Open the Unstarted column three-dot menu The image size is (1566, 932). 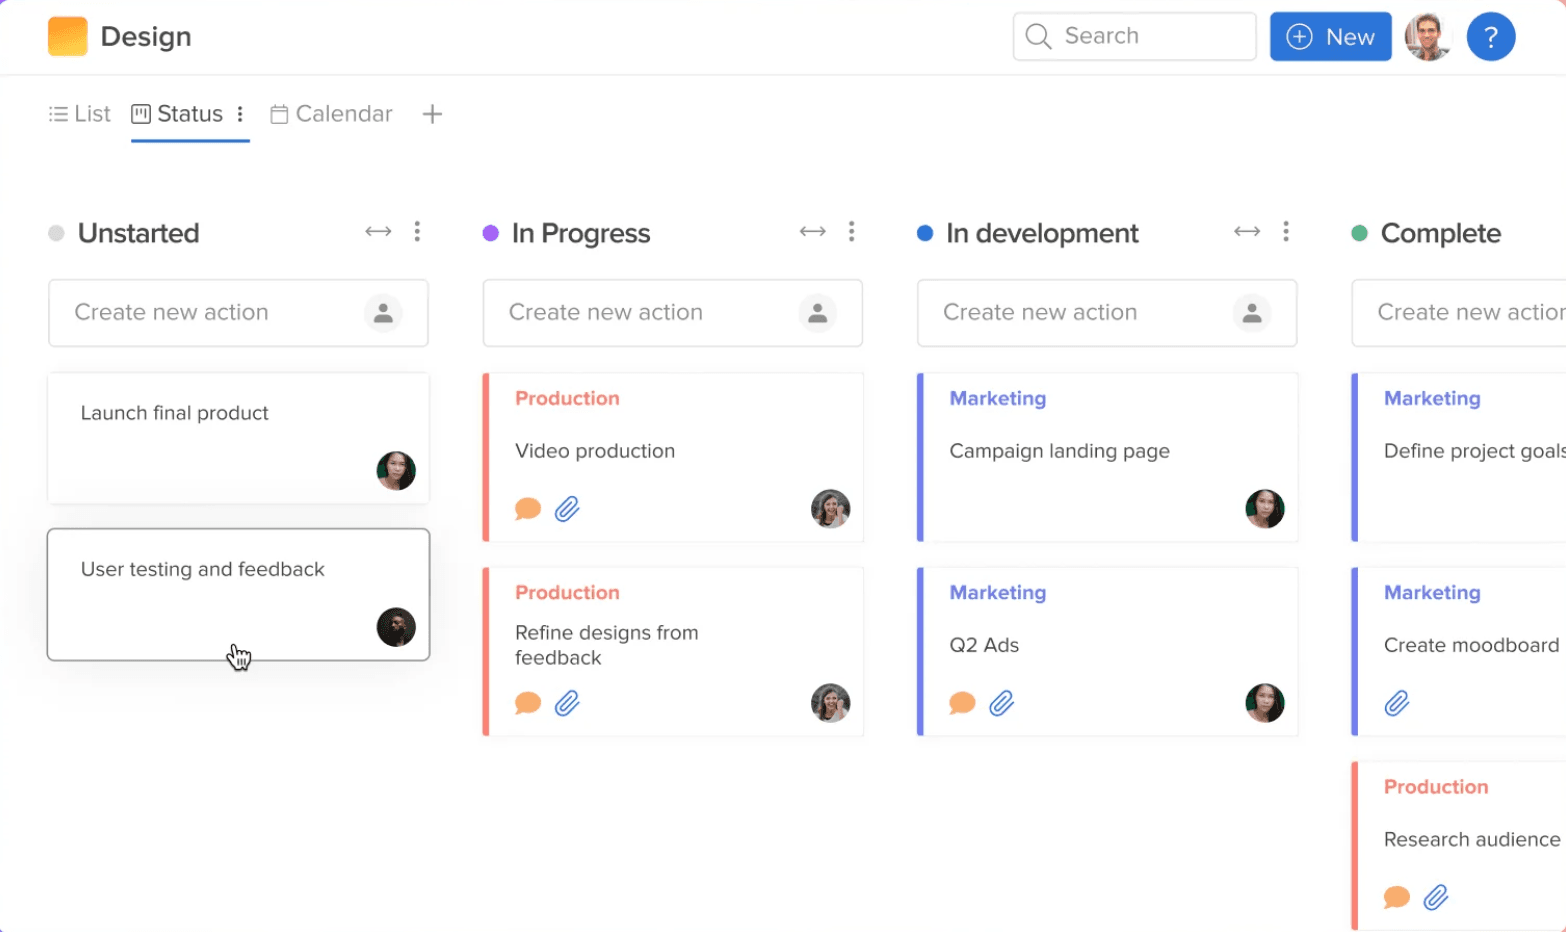[418, 232]
